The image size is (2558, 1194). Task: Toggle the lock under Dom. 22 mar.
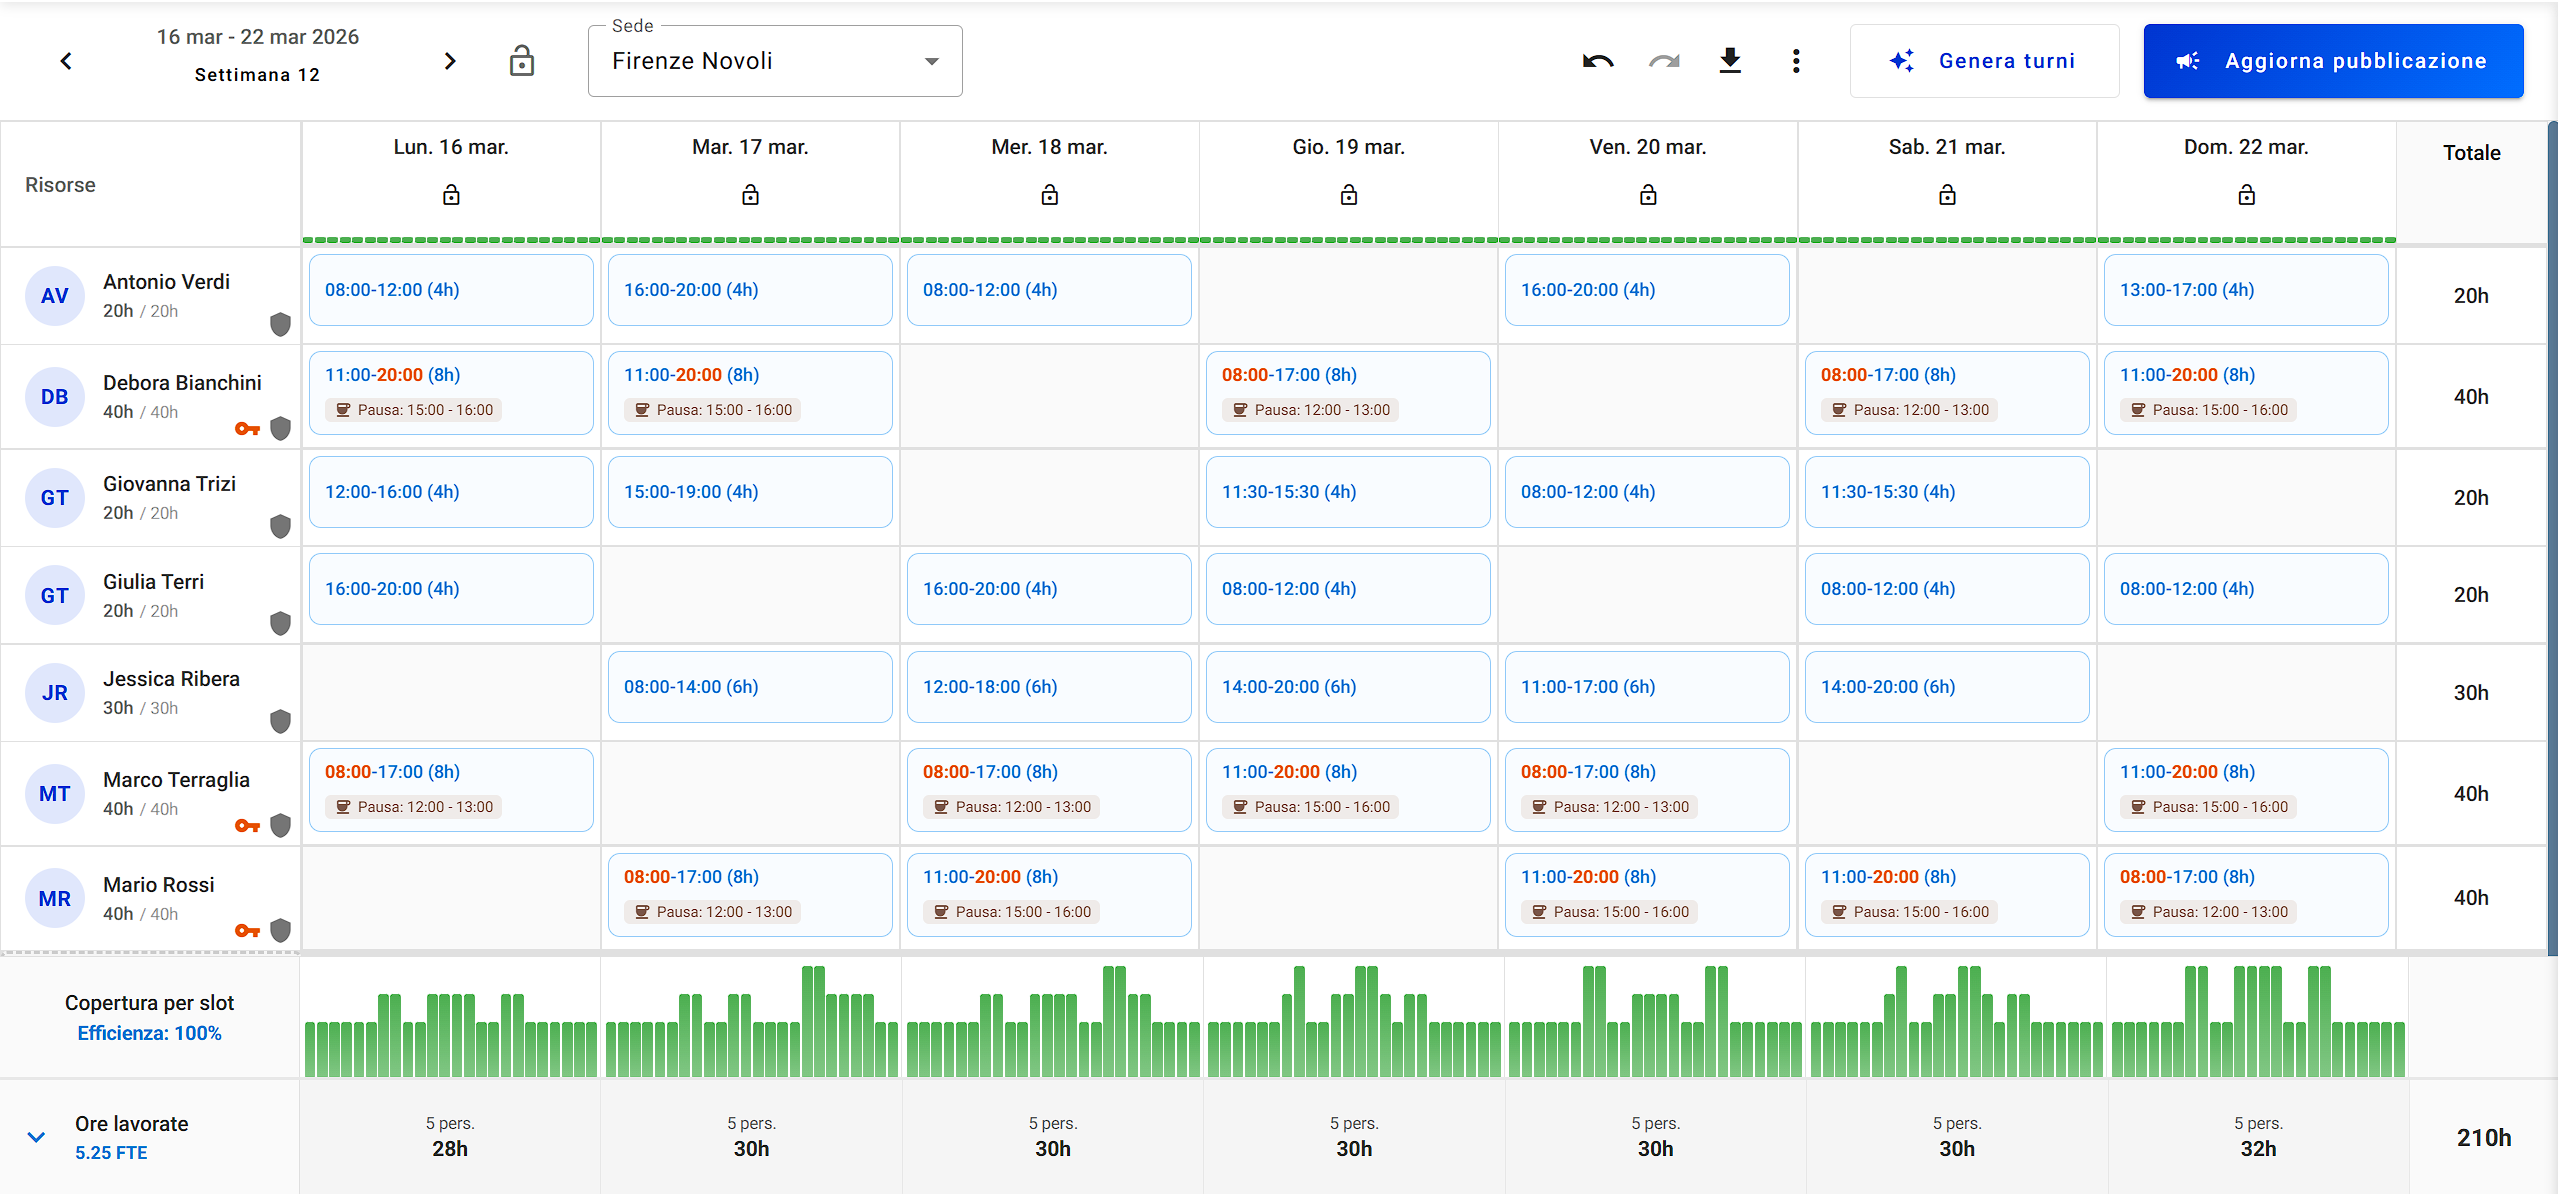pos(2246,195)
